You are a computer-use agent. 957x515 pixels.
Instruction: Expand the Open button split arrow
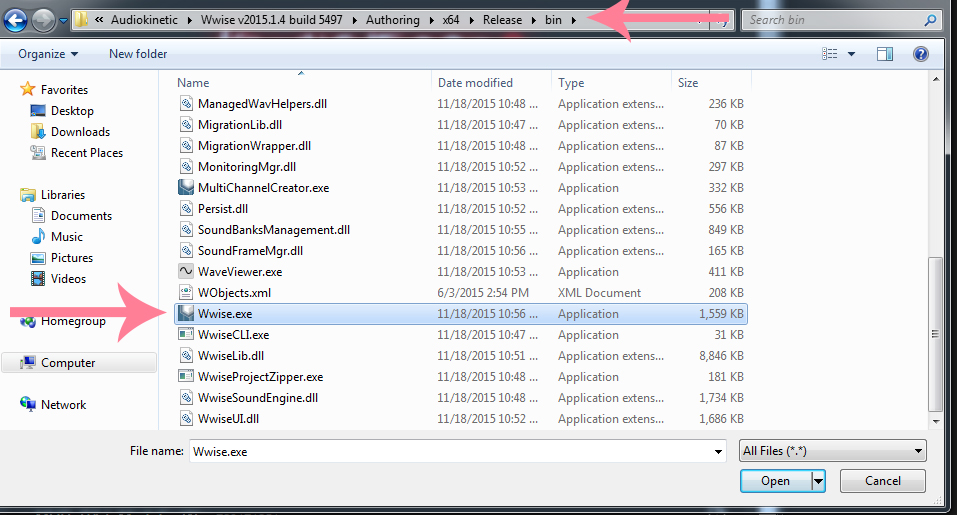click(x=818, y=481)
